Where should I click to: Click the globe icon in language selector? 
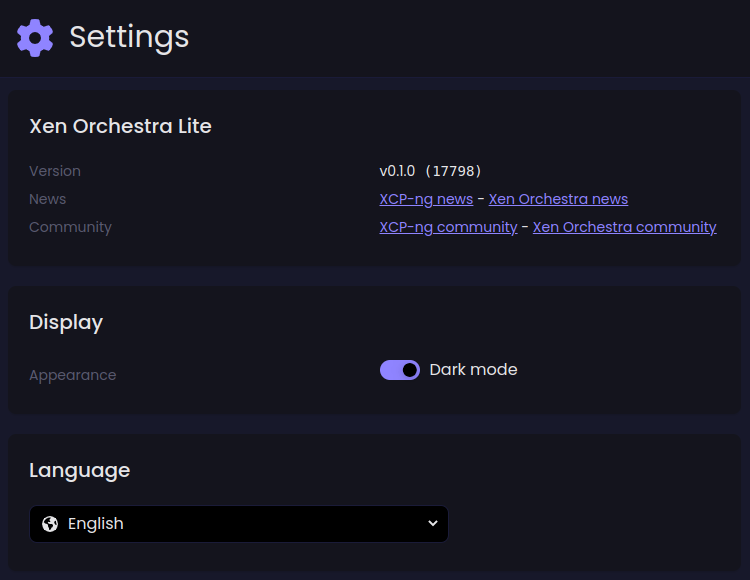pos(50,524)
